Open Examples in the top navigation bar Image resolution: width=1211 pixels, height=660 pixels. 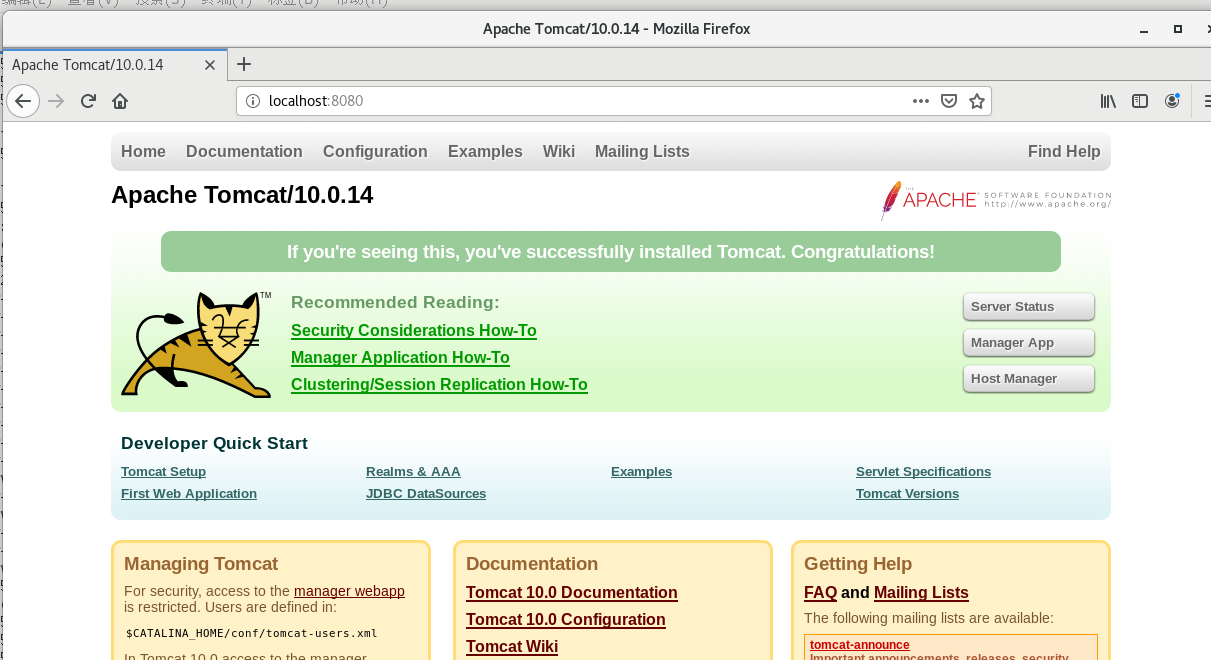point(485,152)
